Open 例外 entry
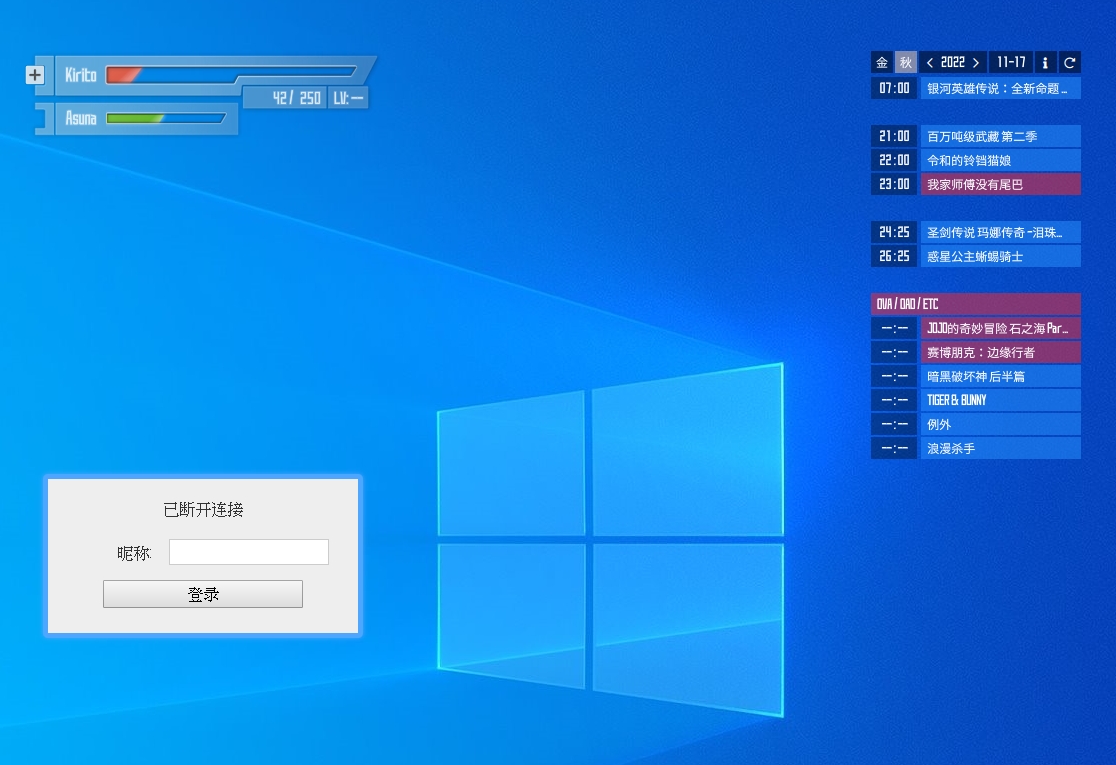This screenshot has width=1116, height=765. [x=1001, y=424]
